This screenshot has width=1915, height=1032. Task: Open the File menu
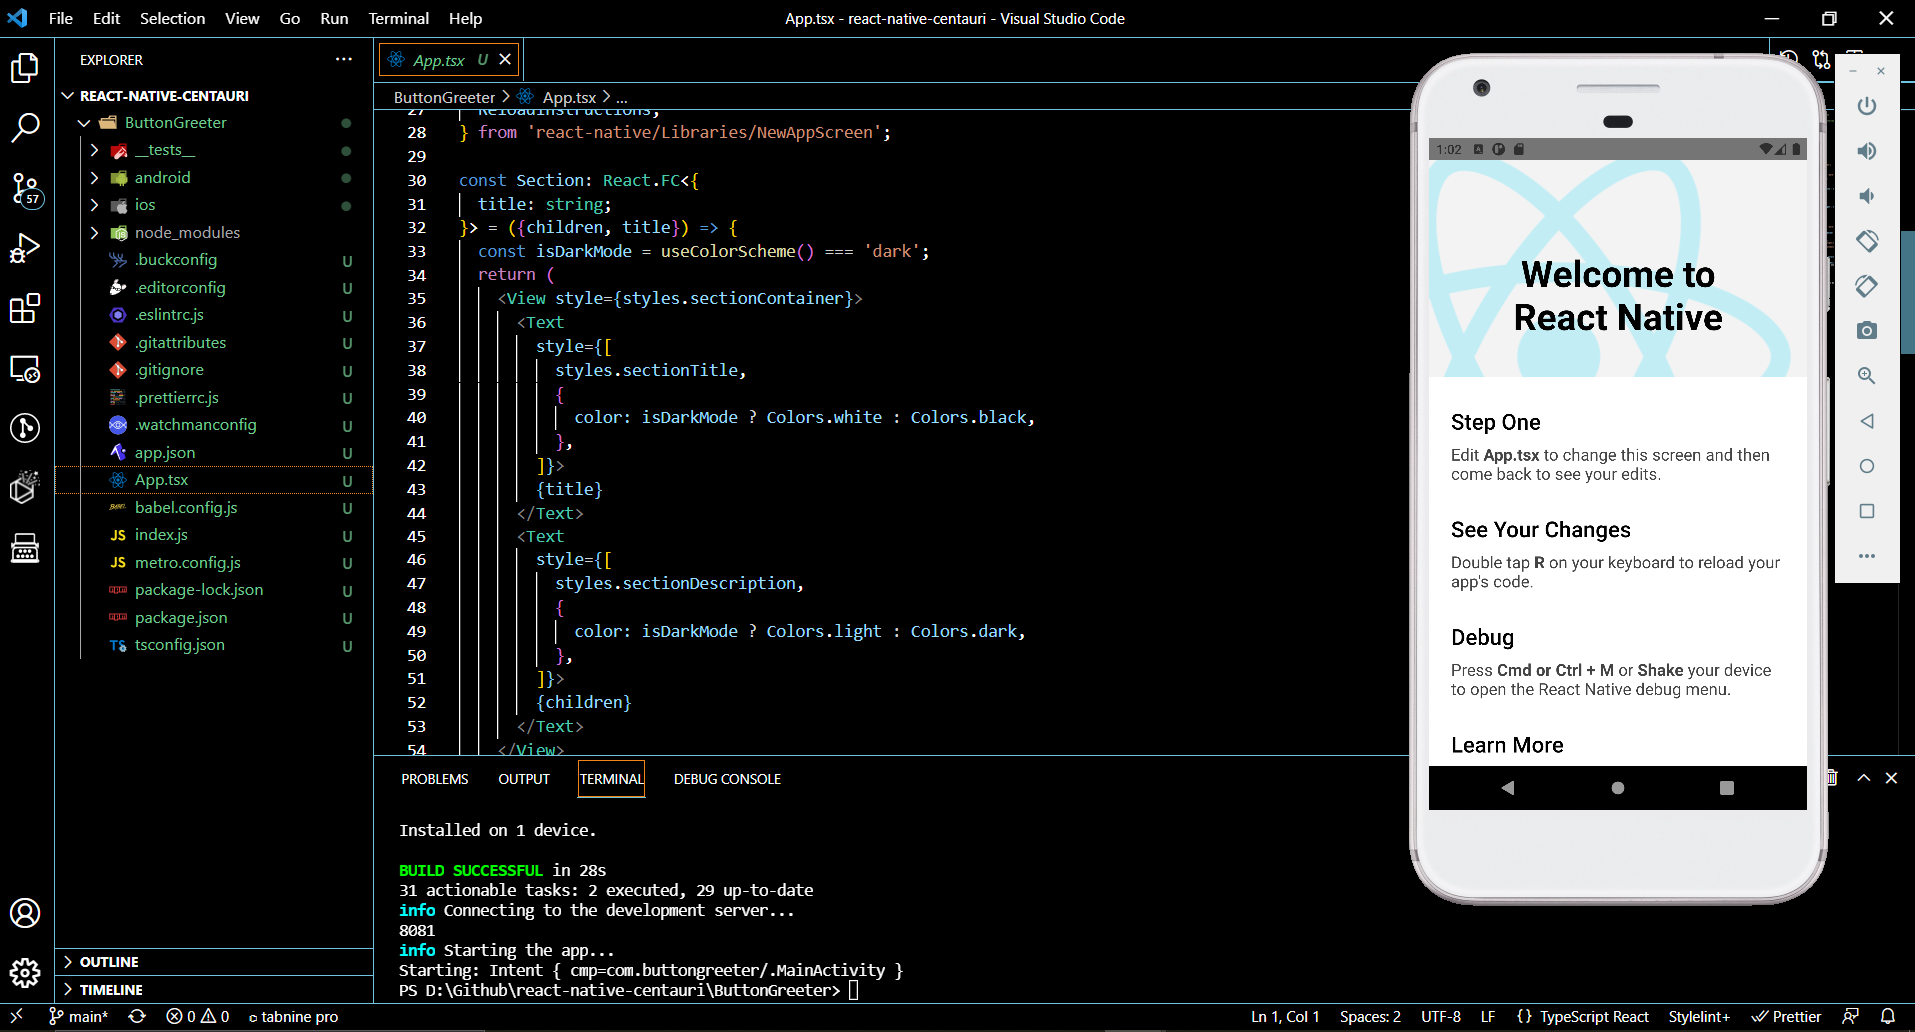(x=61, y=18)
